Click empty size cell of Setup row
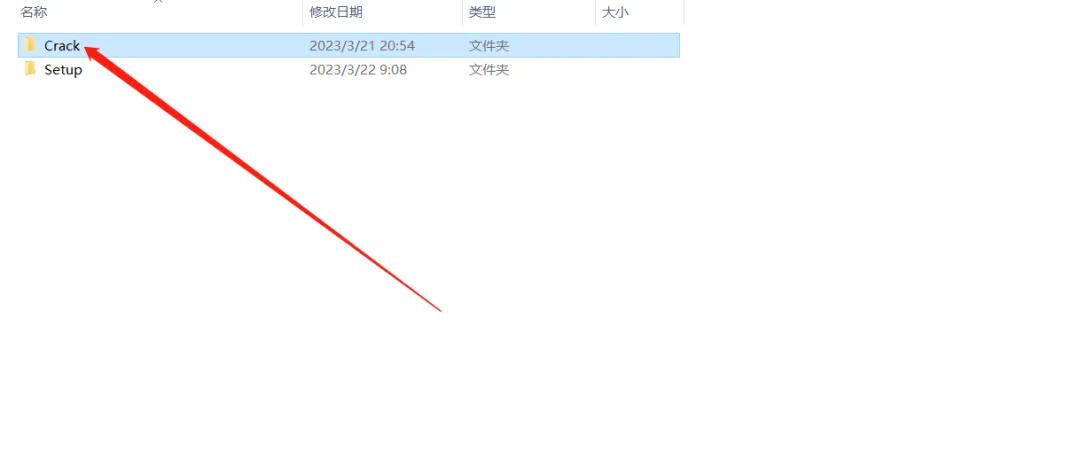Image resolution: width=1080 pixels, height=451 pixels. [x=638, y=70]
